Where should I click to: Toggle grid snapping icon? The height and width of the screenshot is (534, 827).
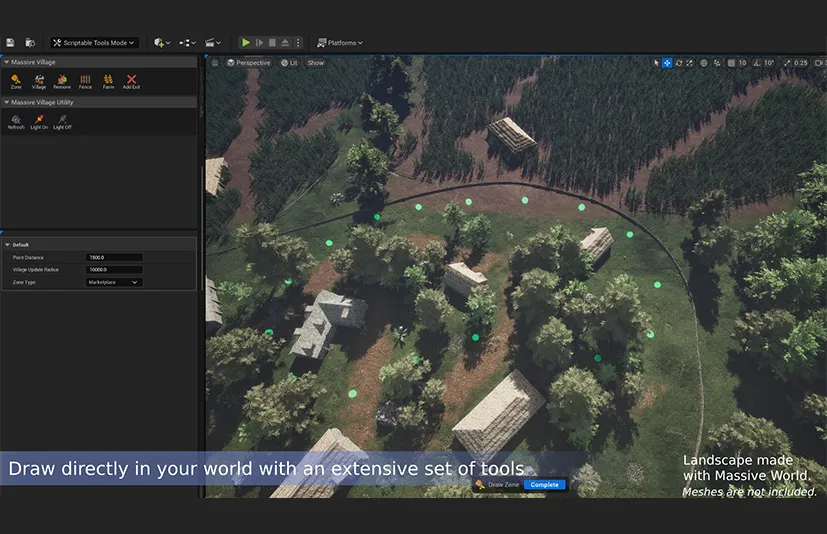coord(731,63)
